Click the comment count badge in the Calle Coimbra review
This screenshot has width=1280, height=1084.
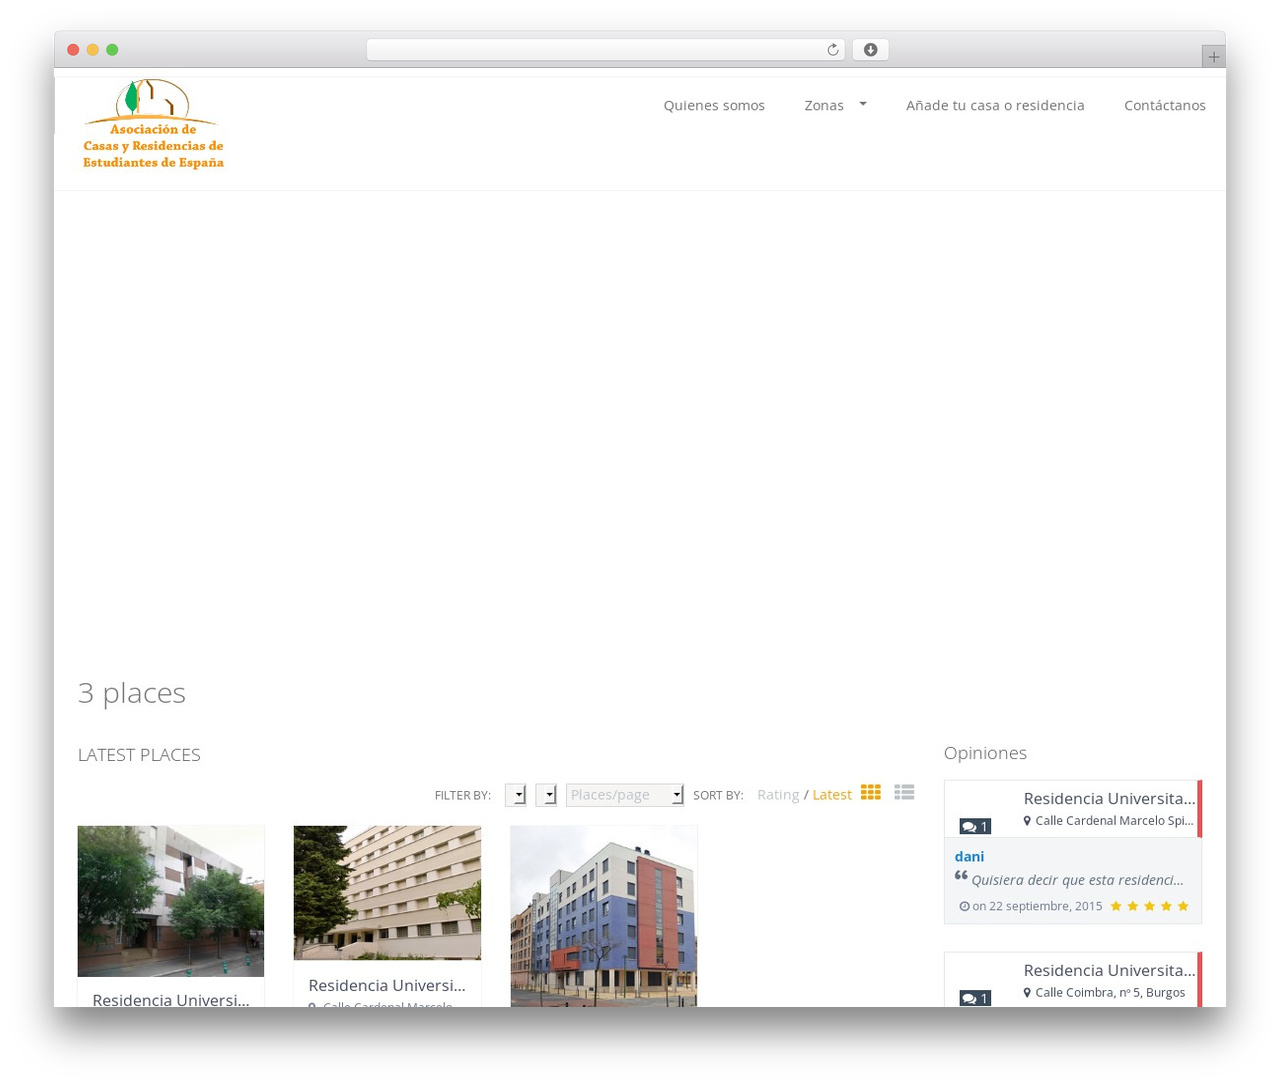(x=975, y=998)
